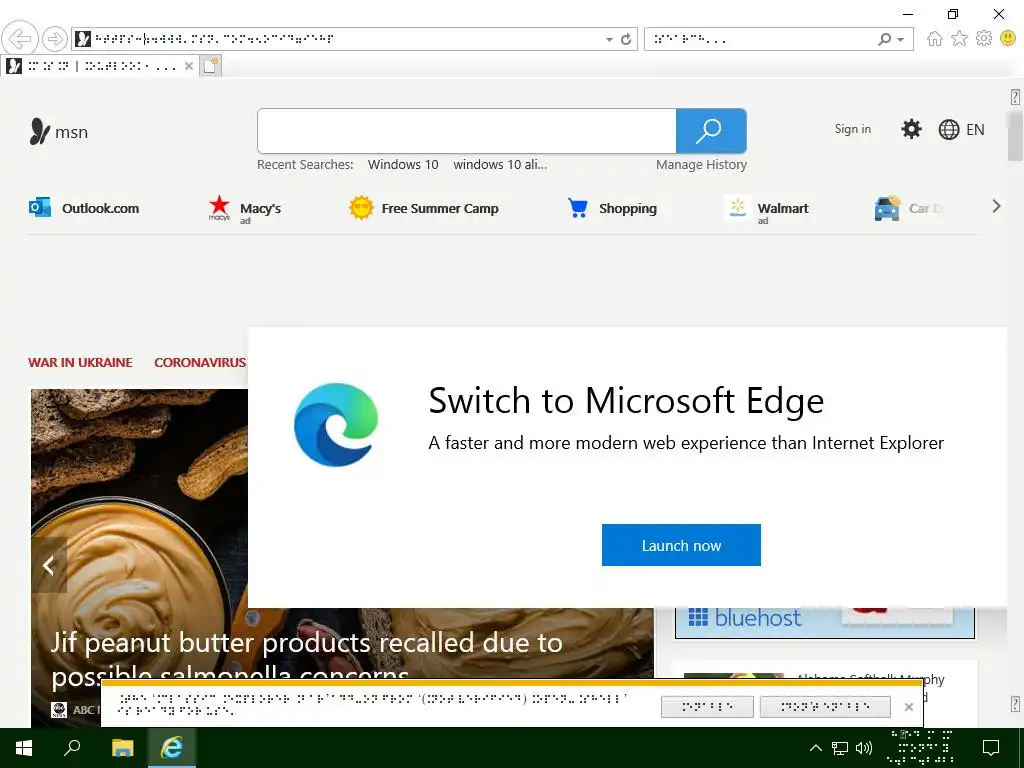Image resolution: width=1024 pixels, height=768 pixels.
Task: Click Internet Explorer taskbar icon
Action: pos(172,748)
